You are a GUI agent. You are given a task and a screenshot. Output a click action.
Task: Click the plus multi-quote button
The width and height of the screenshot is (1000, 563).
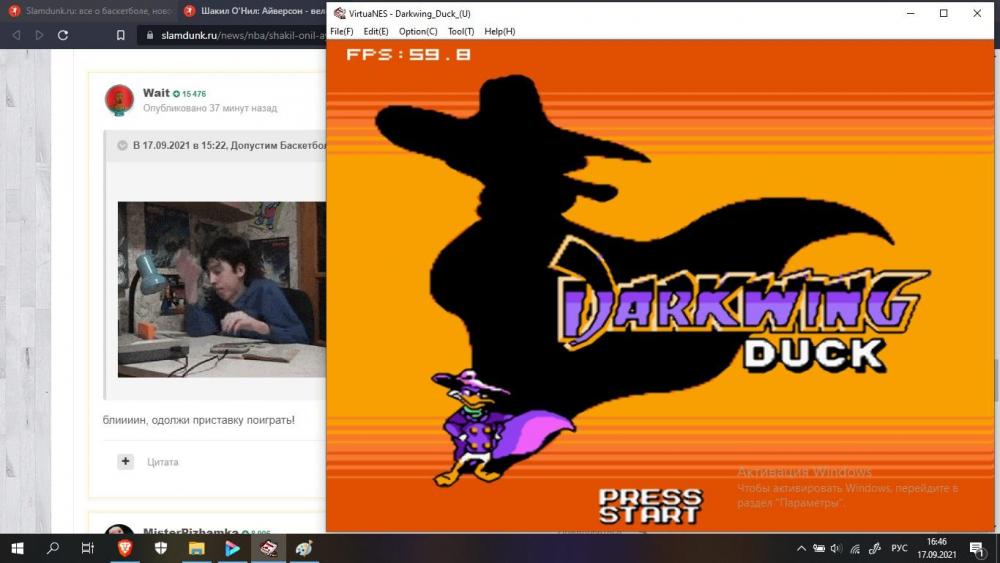(125, 461)
